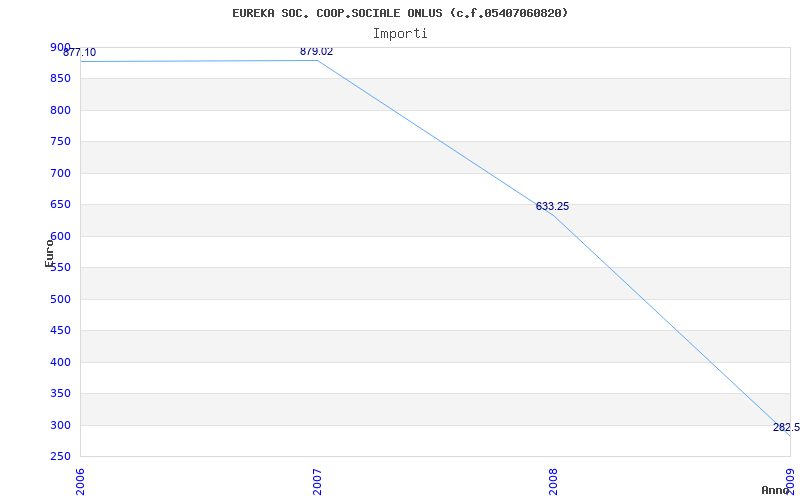Click the 850 y-axis label
The image size is (800, 500).
coord(60,79)
